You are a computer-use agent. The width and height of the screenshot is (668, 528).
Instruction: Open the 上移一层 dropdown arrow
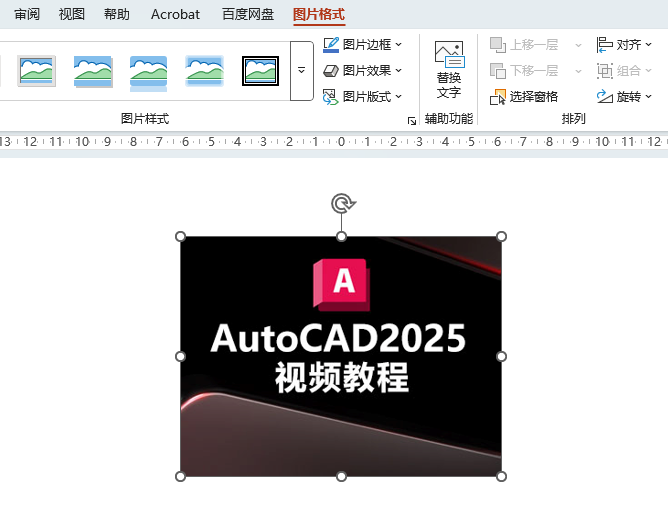pos(578,45)
